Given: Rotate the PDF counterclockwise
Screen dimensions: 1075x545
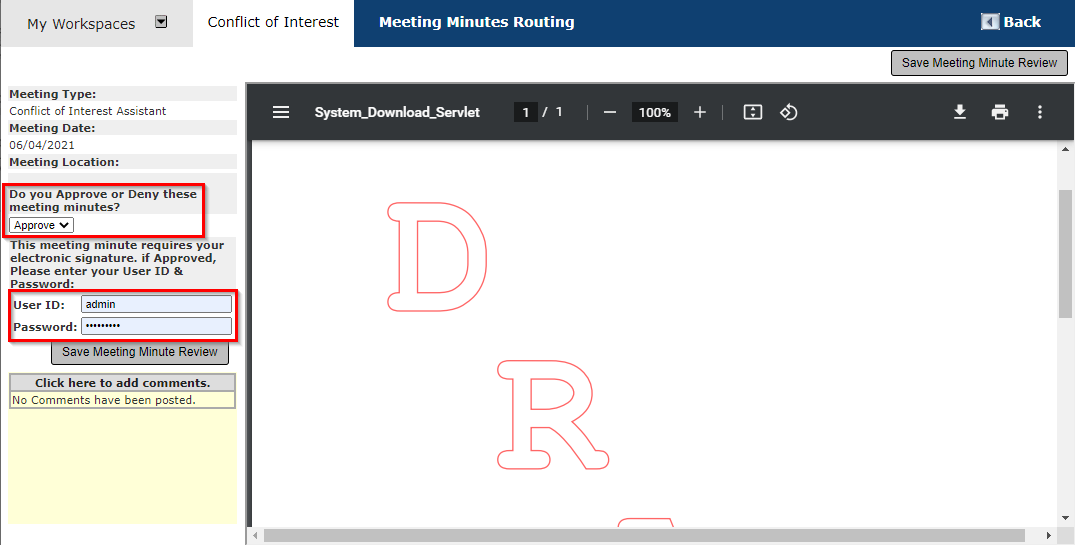Looking at the screenshot, I should (x=788, y=112).
